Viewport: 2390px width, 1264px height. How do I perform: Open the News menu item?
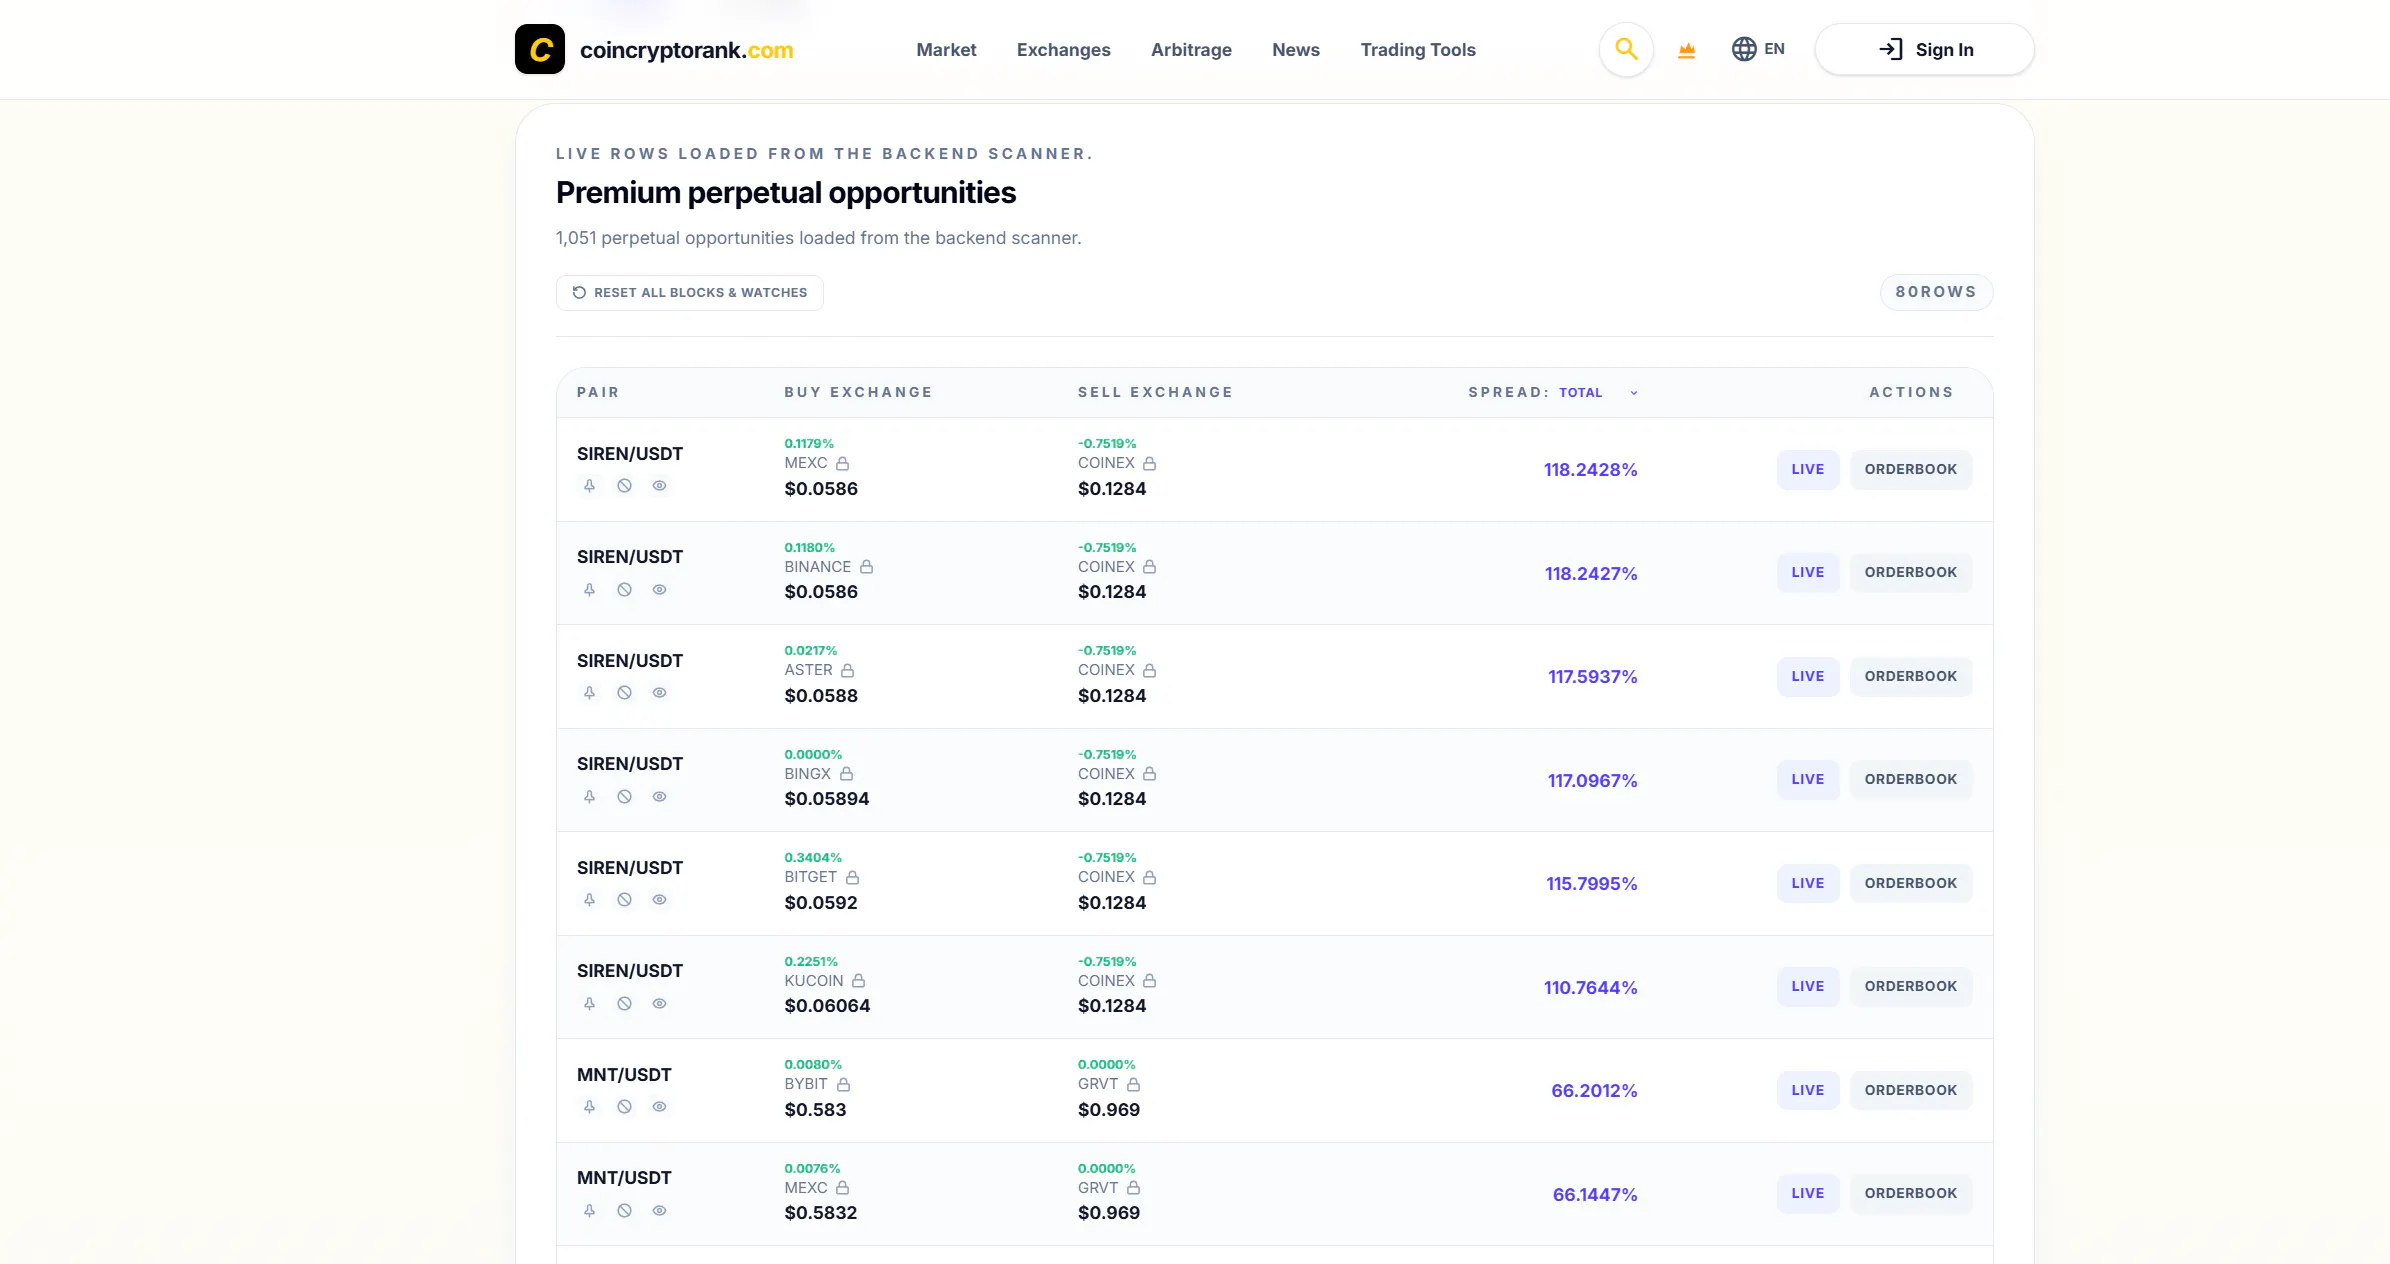(1295, 50)
